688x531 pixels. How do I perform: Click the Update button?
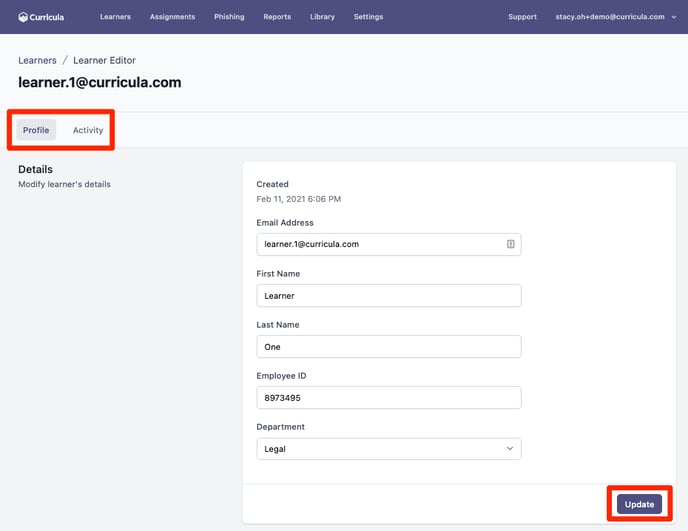pos(639,504)
